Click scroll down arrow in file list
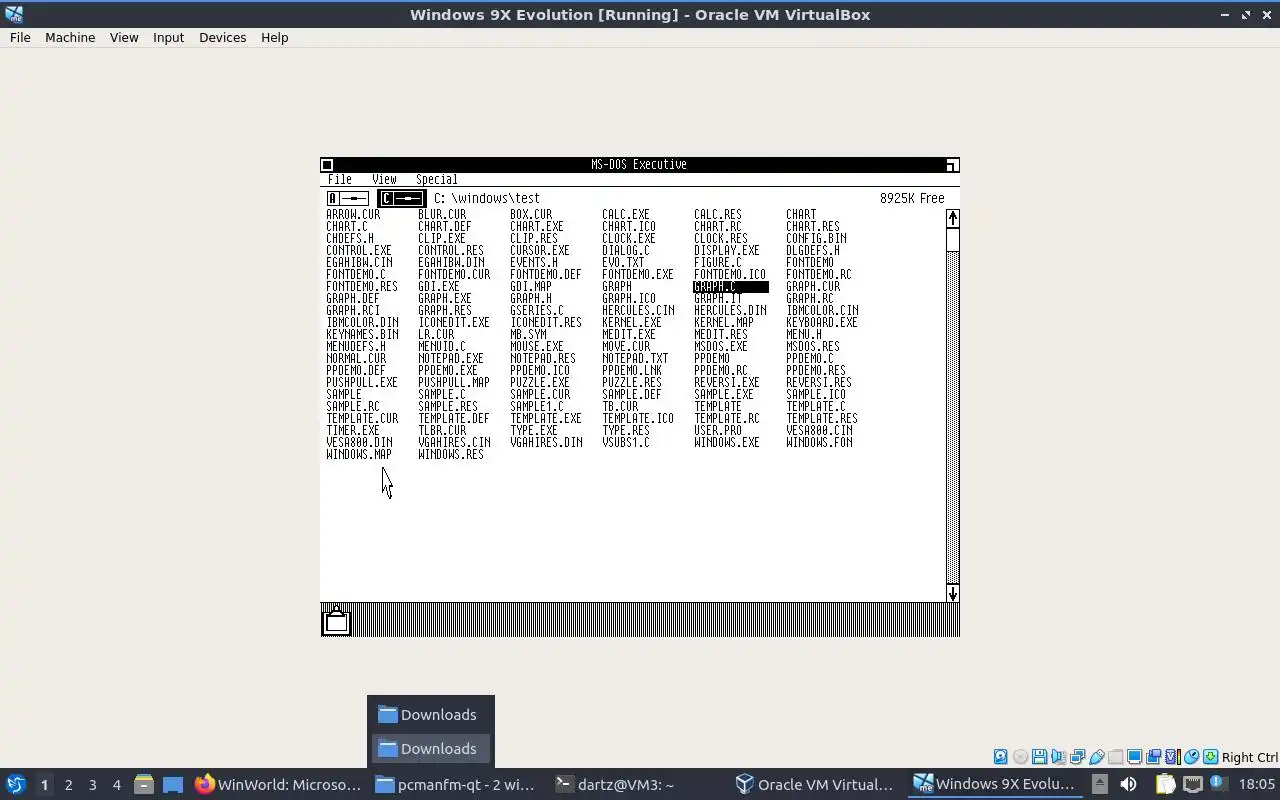The height and width of the screenshot is (800, 1280). tap(953, 593)
